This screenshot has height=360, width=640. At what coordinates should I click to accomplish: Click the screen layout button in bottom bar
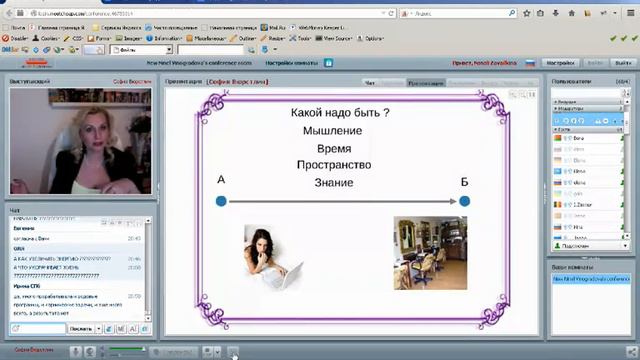point(208,352)
